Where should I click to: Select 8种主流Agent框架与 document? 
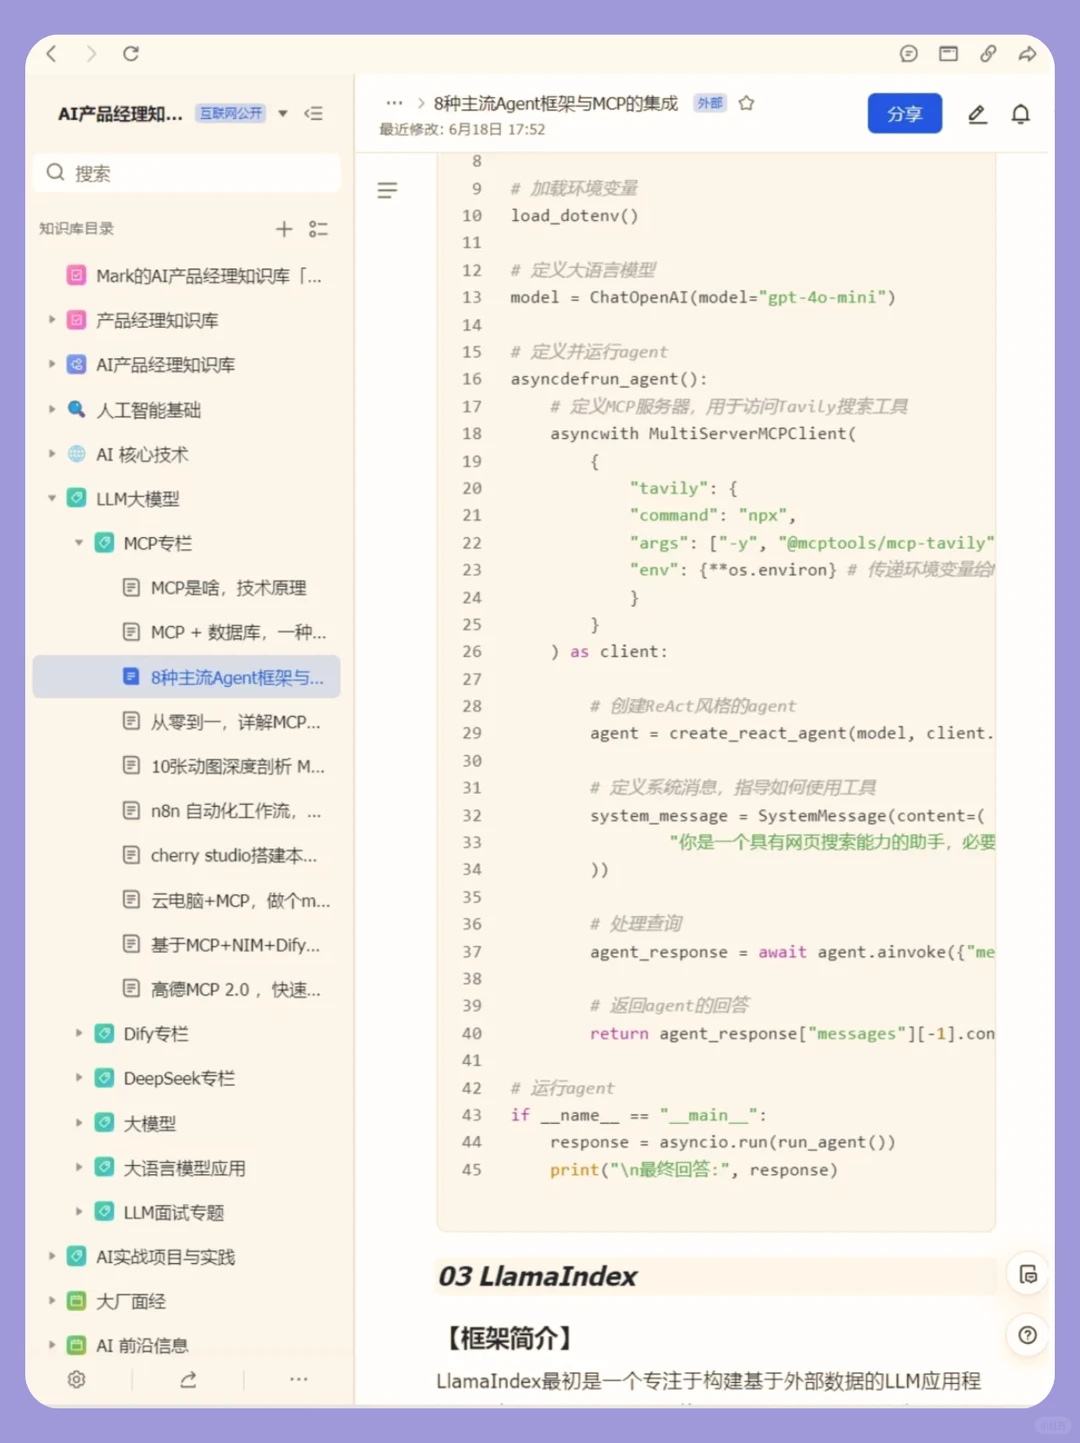(x=187, y=677)
